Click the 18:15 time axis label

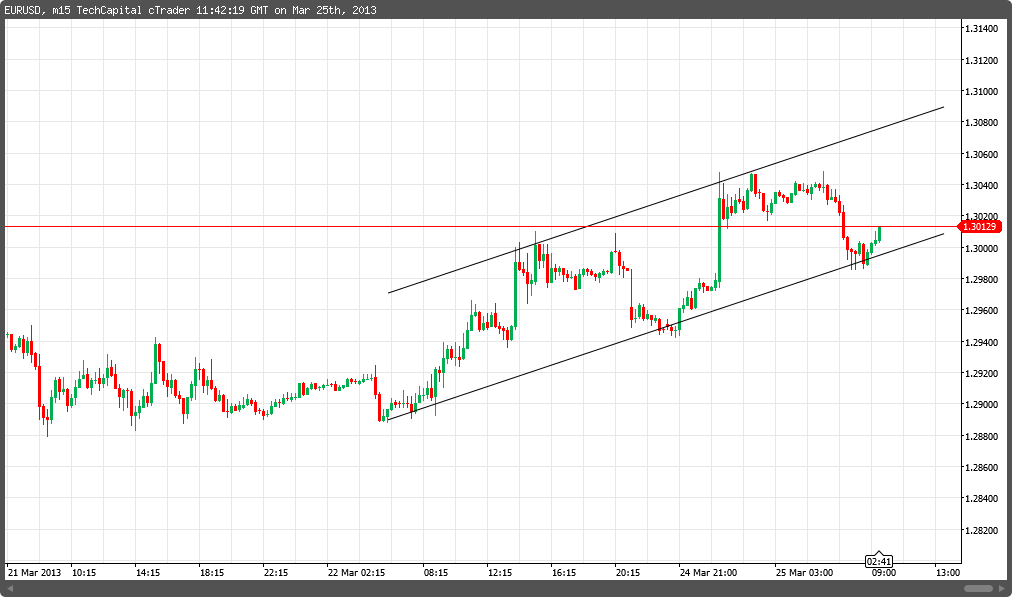click(x=212, y=572)
